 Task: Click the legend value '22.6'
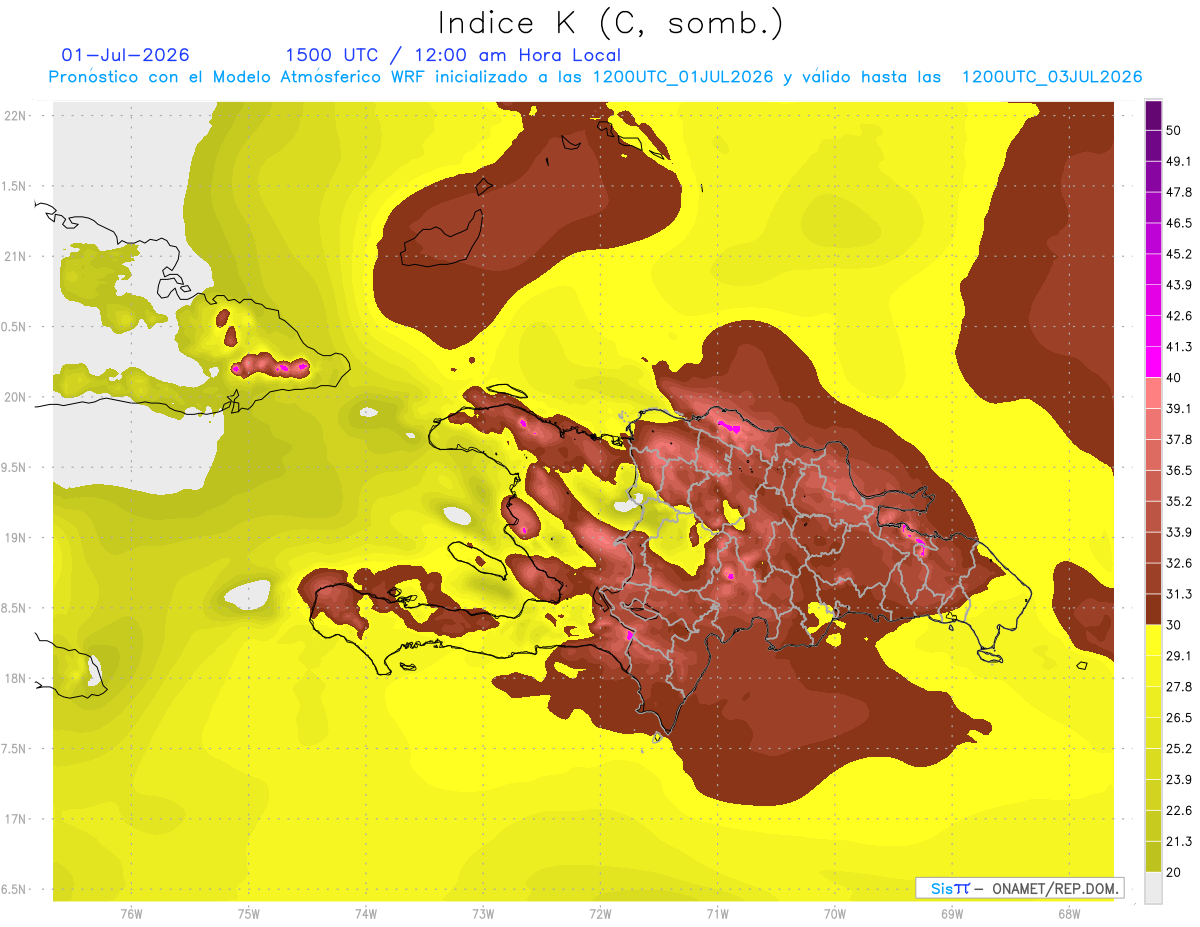[1179, 810]
